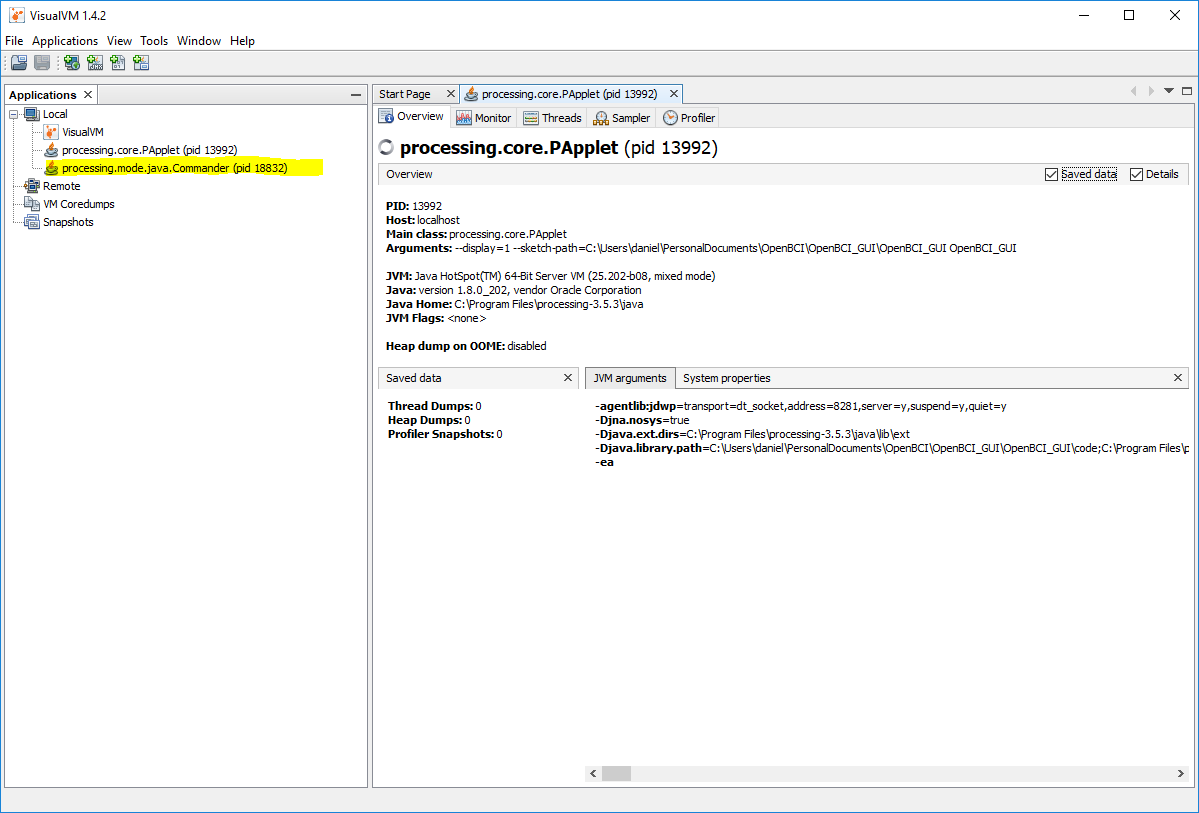Screen dimensions: 1199x813
Task: Click the Add Application Snapshot toolbar icon
Action: click(141, 63)
